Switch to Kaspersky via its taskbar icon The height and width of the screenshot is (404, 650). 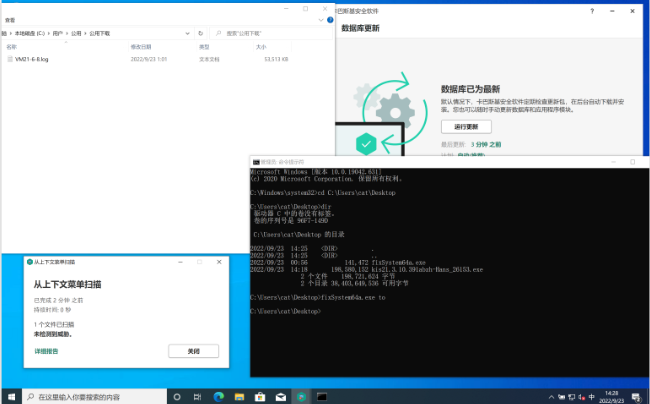[x=301, y=397]
